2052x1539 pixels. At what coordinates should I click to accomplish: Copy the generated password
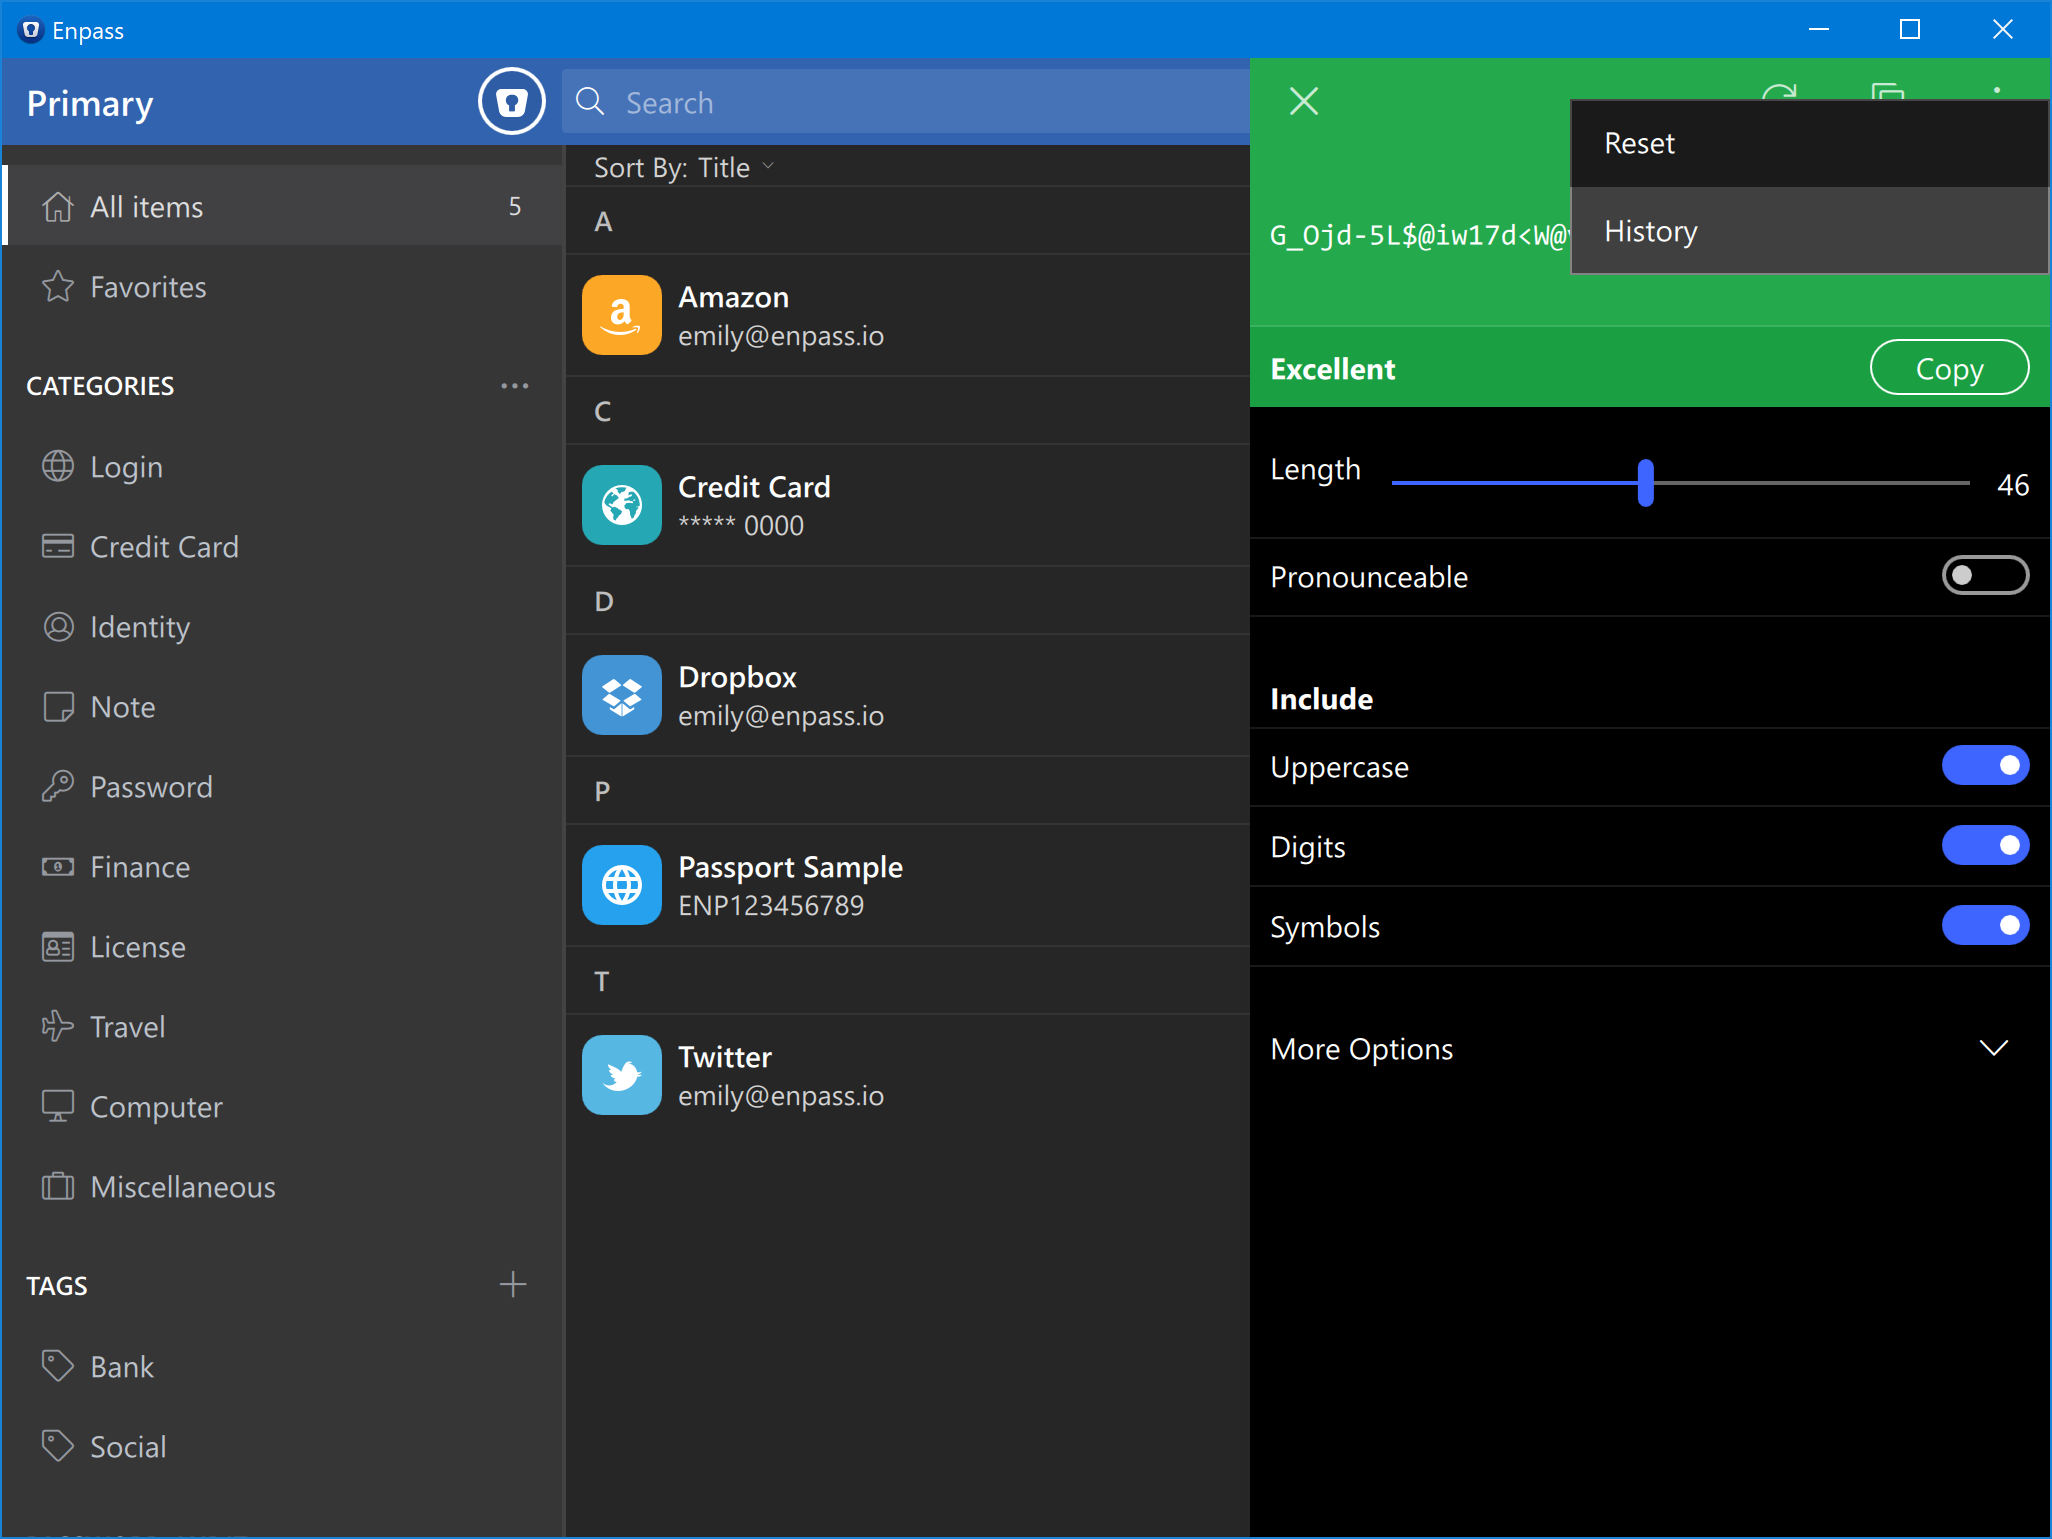(x=1949, y=367)
